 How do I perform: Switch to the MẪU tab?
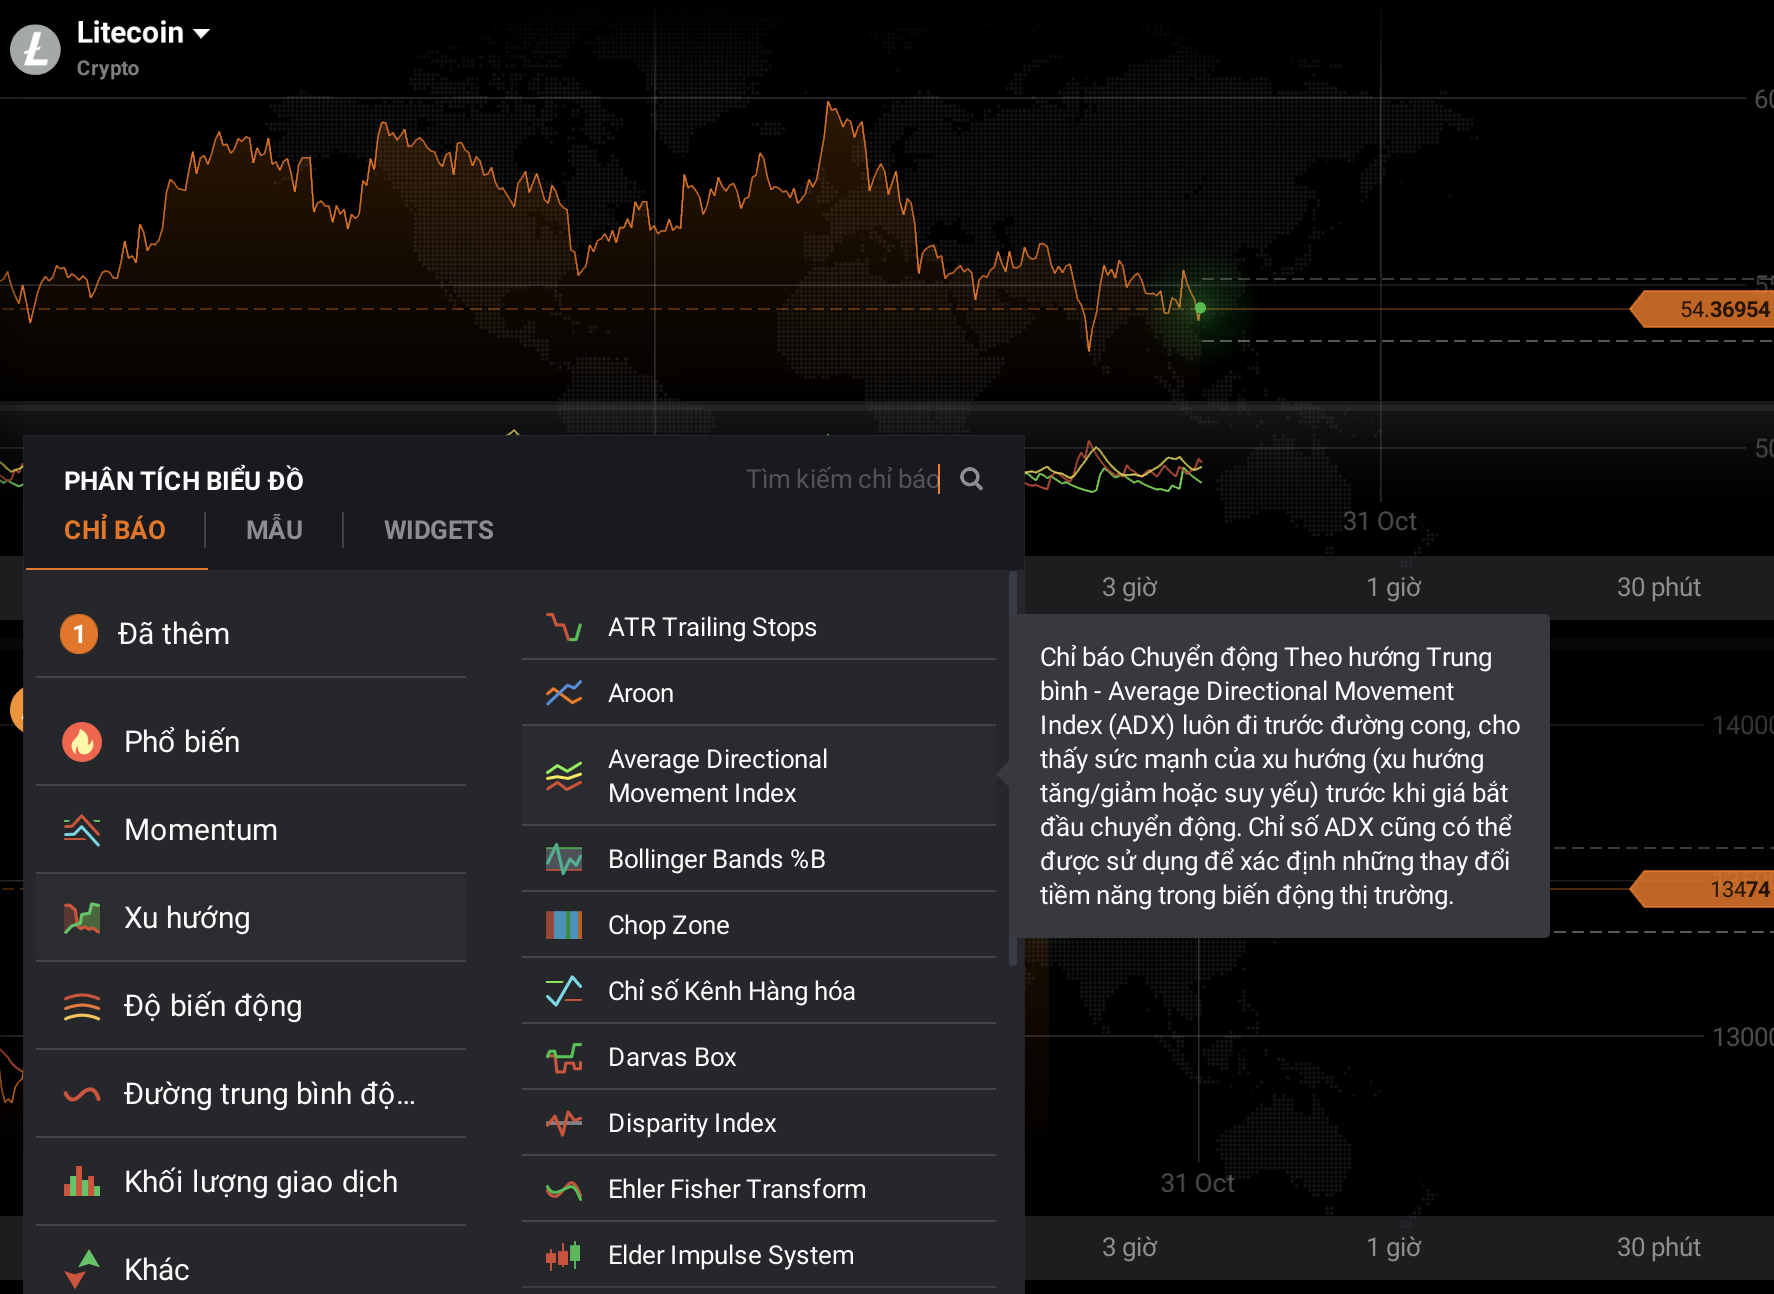point(274,530)
